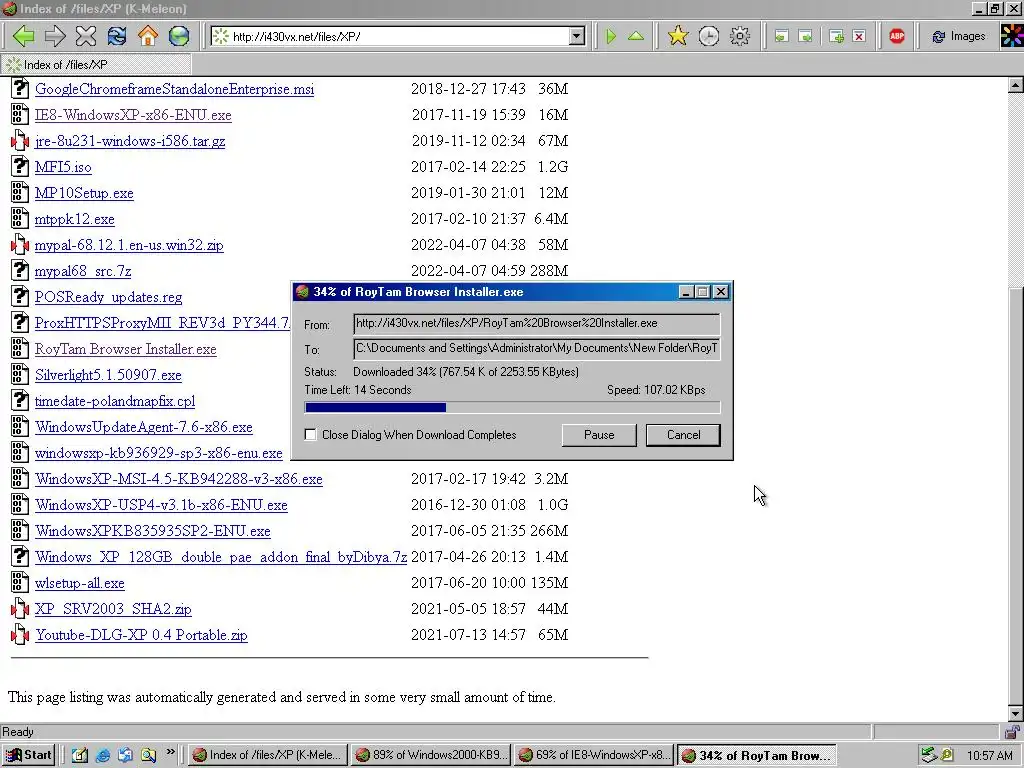Image resolution: width=1024 pixels, height=768 pixels.
Task: Click the To path field in download dialog
Action: [x=537, y=348]
